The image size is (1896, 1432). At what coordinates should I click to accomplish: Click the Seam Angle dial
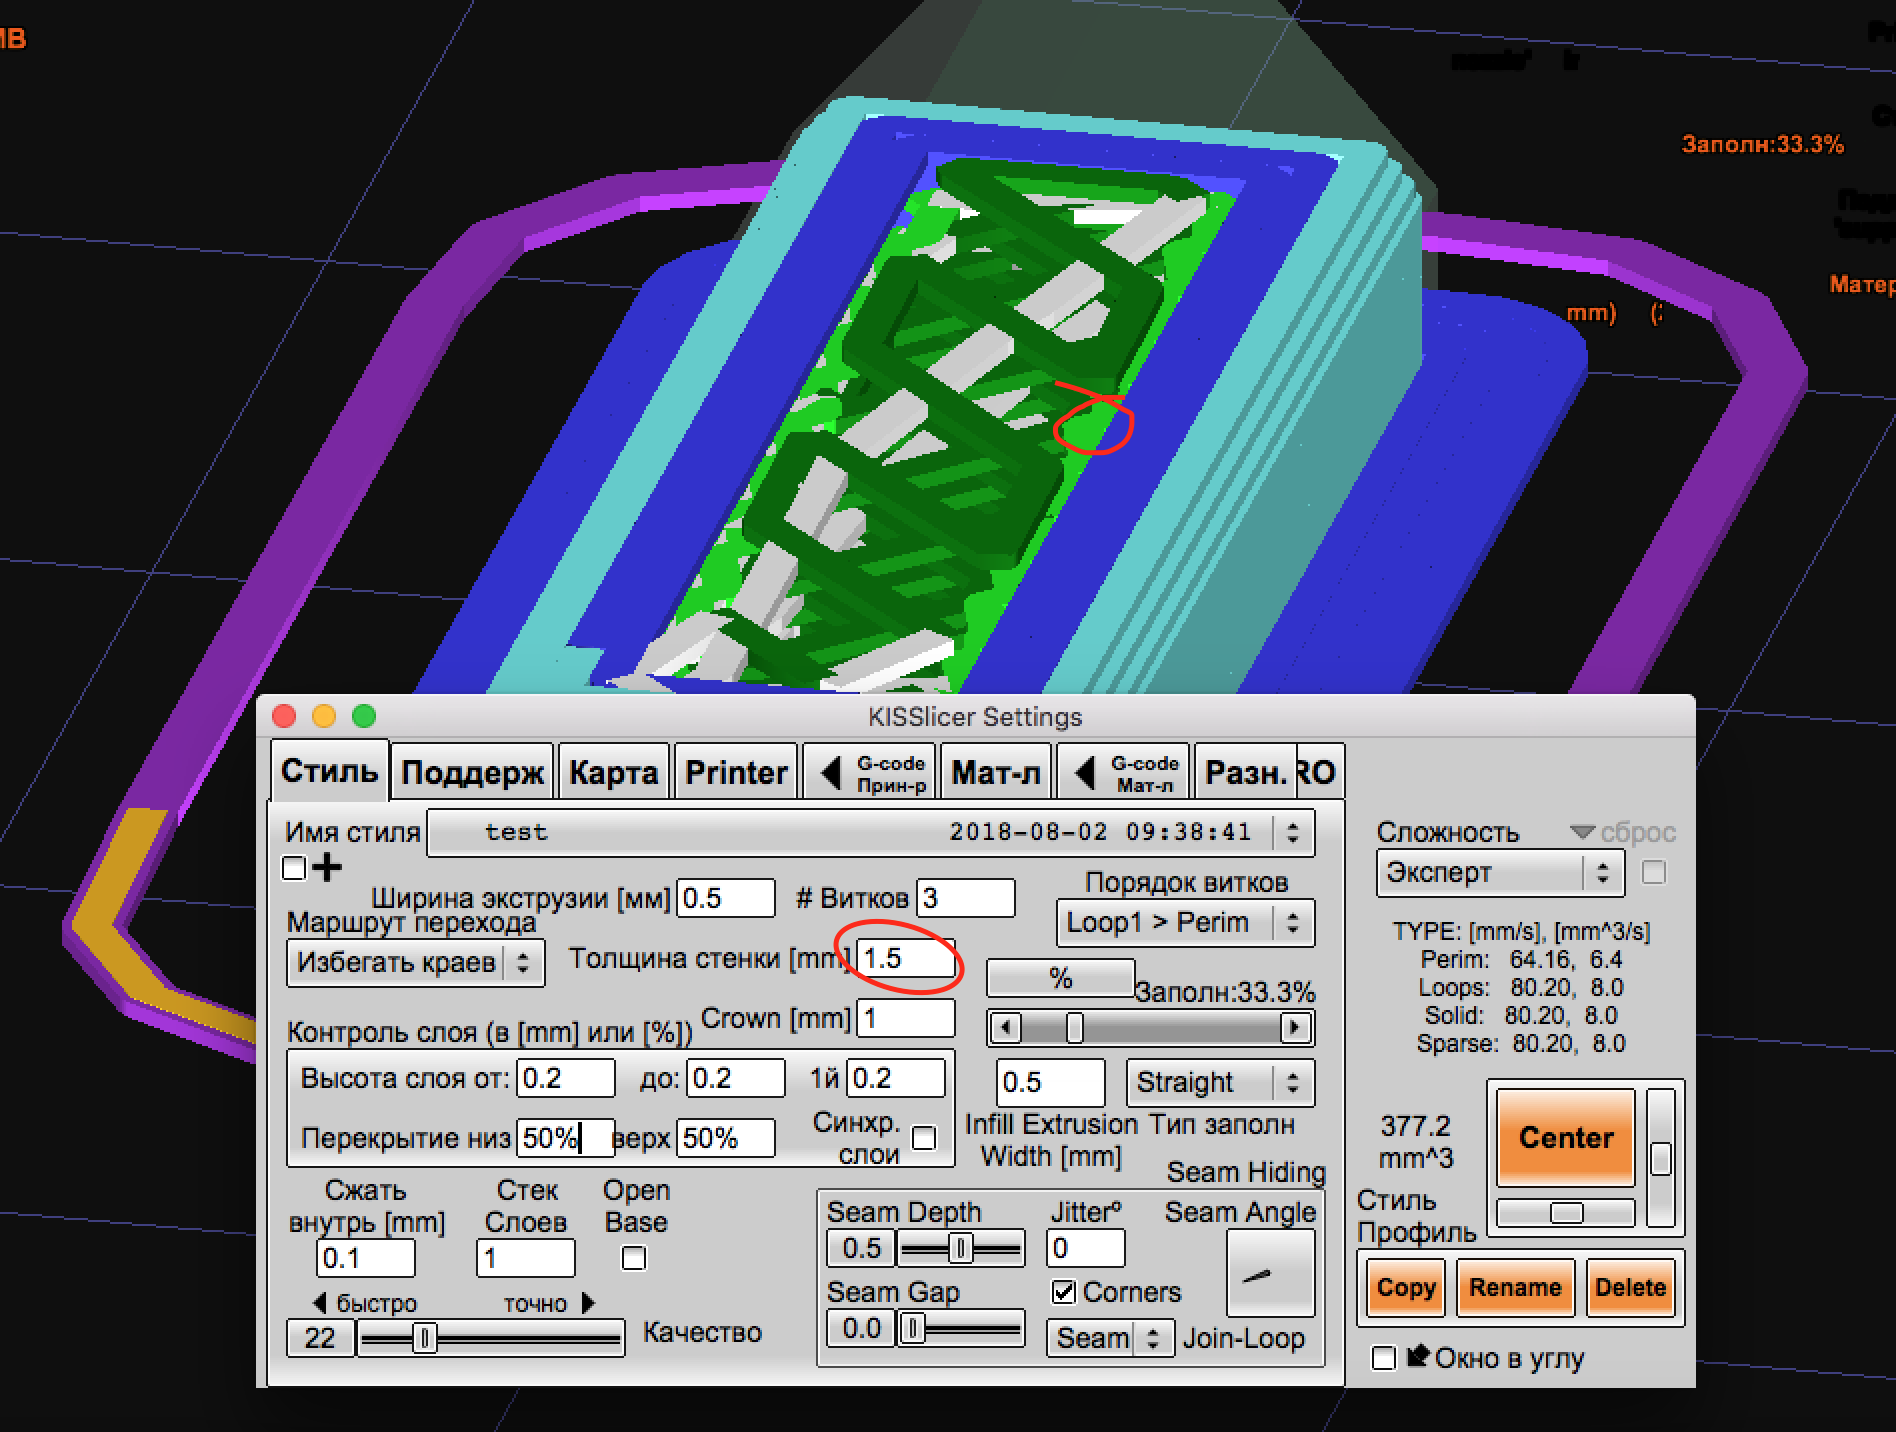[1269, 1273]
